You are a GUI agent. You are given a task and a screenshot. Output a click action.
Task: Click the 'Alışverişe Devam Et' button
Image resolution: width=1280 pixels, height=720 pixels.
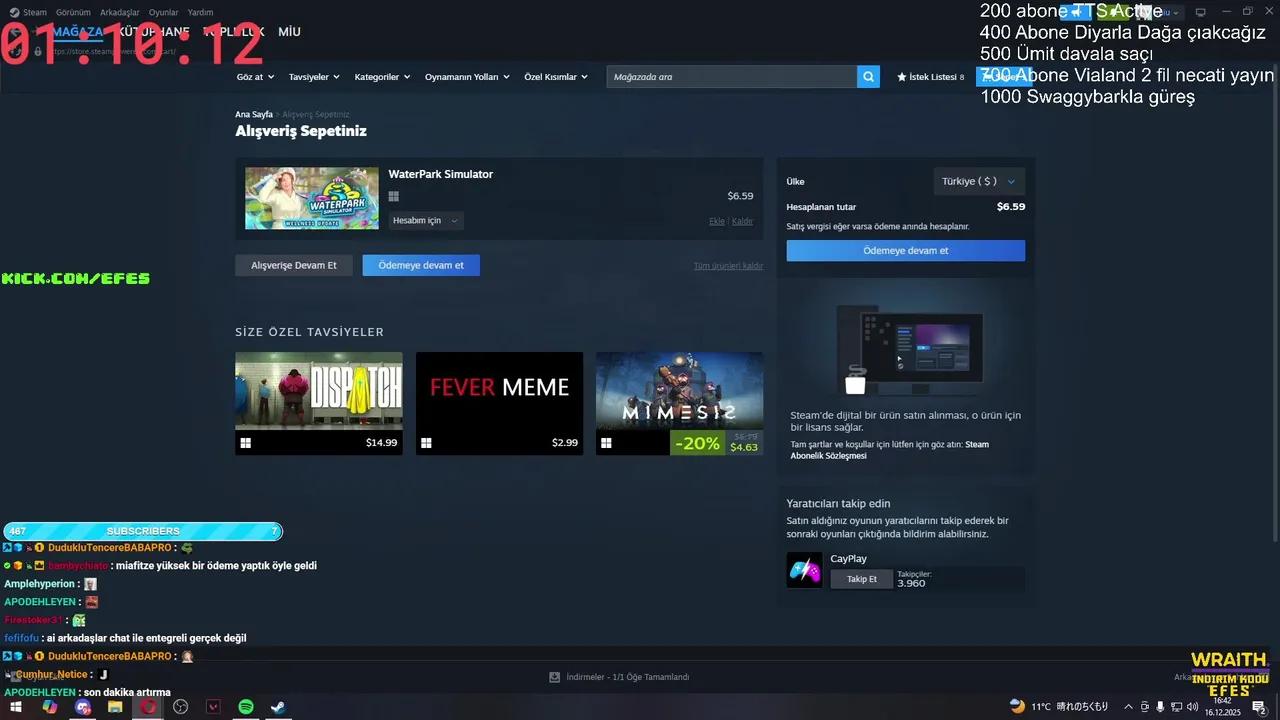coord(294,265)
